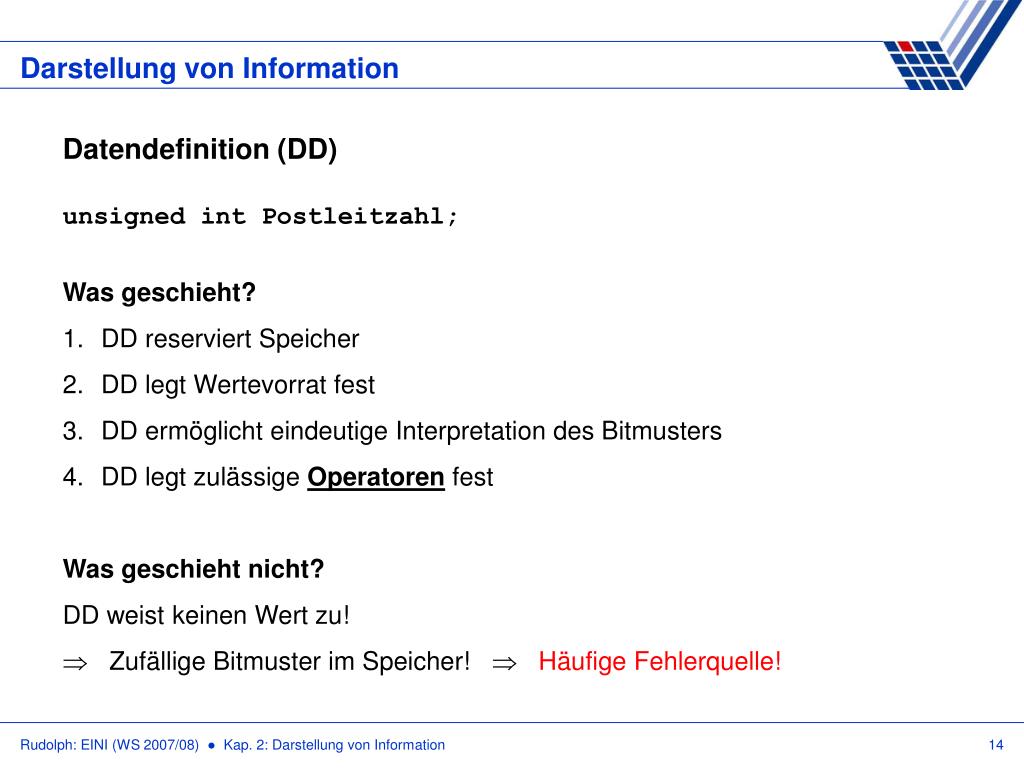This screenshot has width=1024, height=768.
Task: Click the red square in the logo
Action: 906,46
